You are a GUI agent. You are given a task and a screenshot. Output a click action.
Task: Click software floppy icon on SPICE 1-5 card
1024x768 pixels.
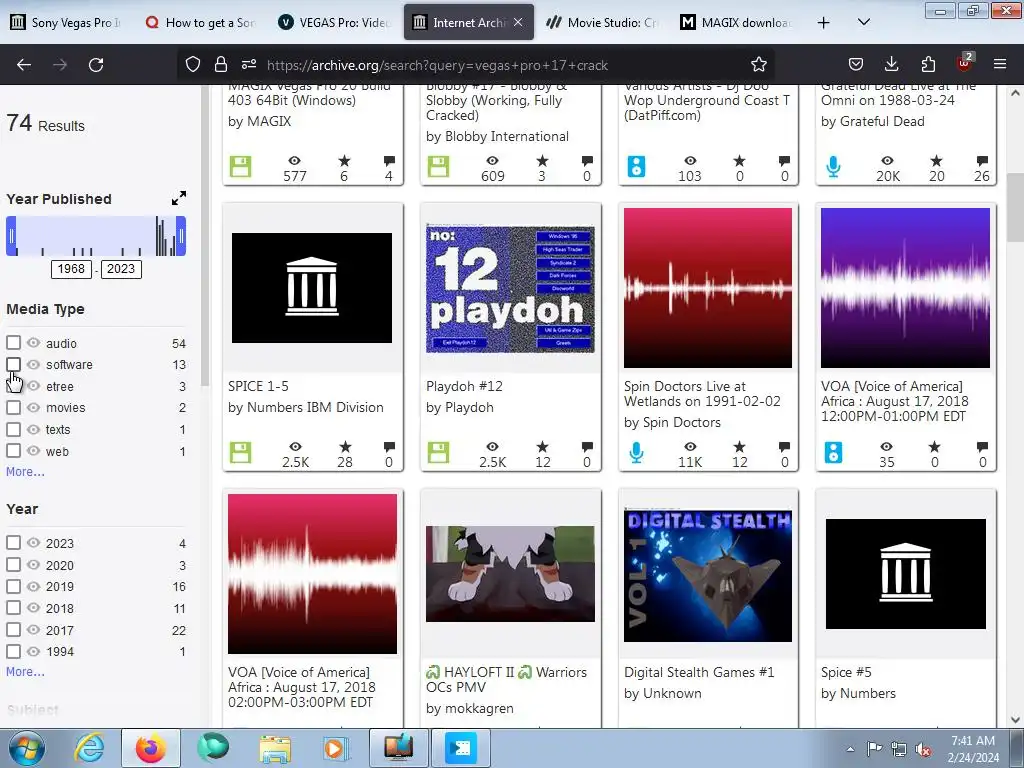240,453
